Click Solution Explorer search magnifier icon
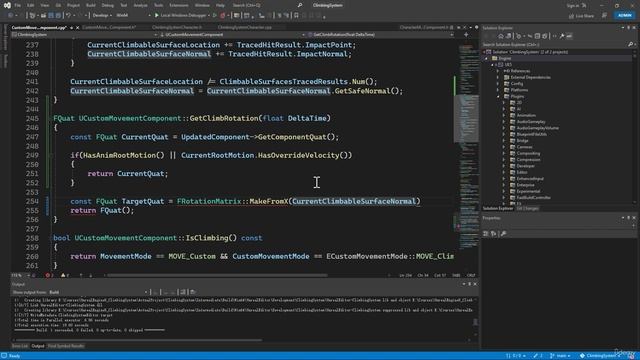Image resolution: width=640 pixels, height=360 pixels. point(631,44)
